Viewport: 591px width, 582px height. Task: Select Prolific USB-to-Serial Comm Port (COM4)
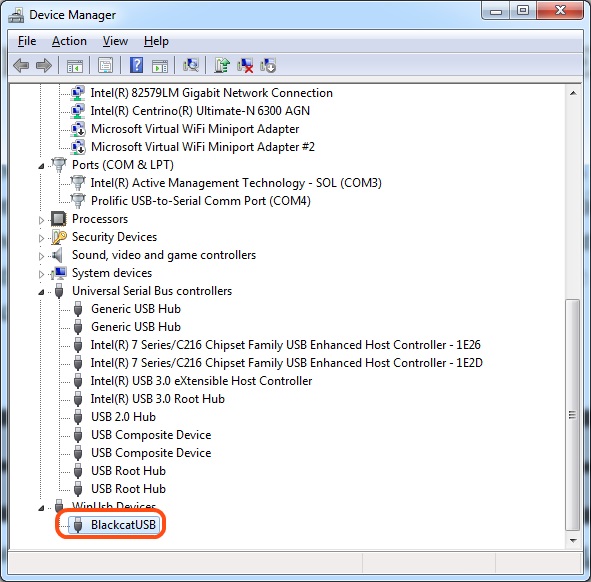(x=201, y=201)
